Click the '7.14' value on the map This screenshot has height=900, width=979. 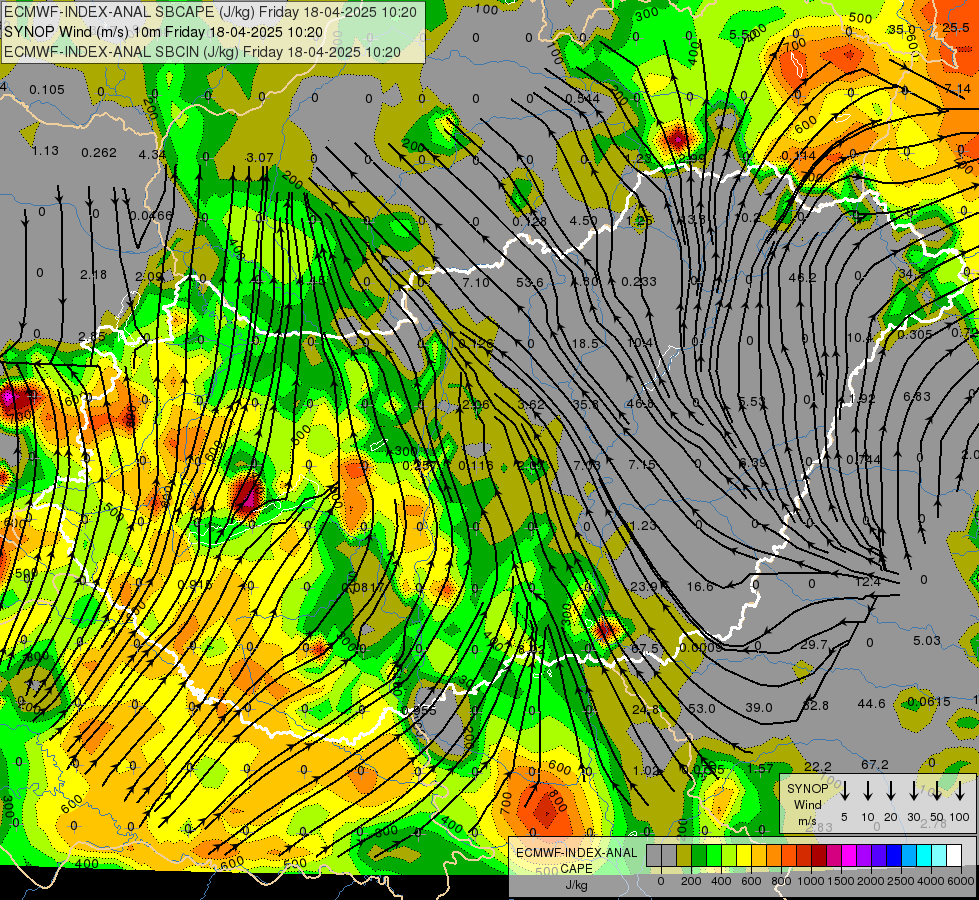coord(958,89)
